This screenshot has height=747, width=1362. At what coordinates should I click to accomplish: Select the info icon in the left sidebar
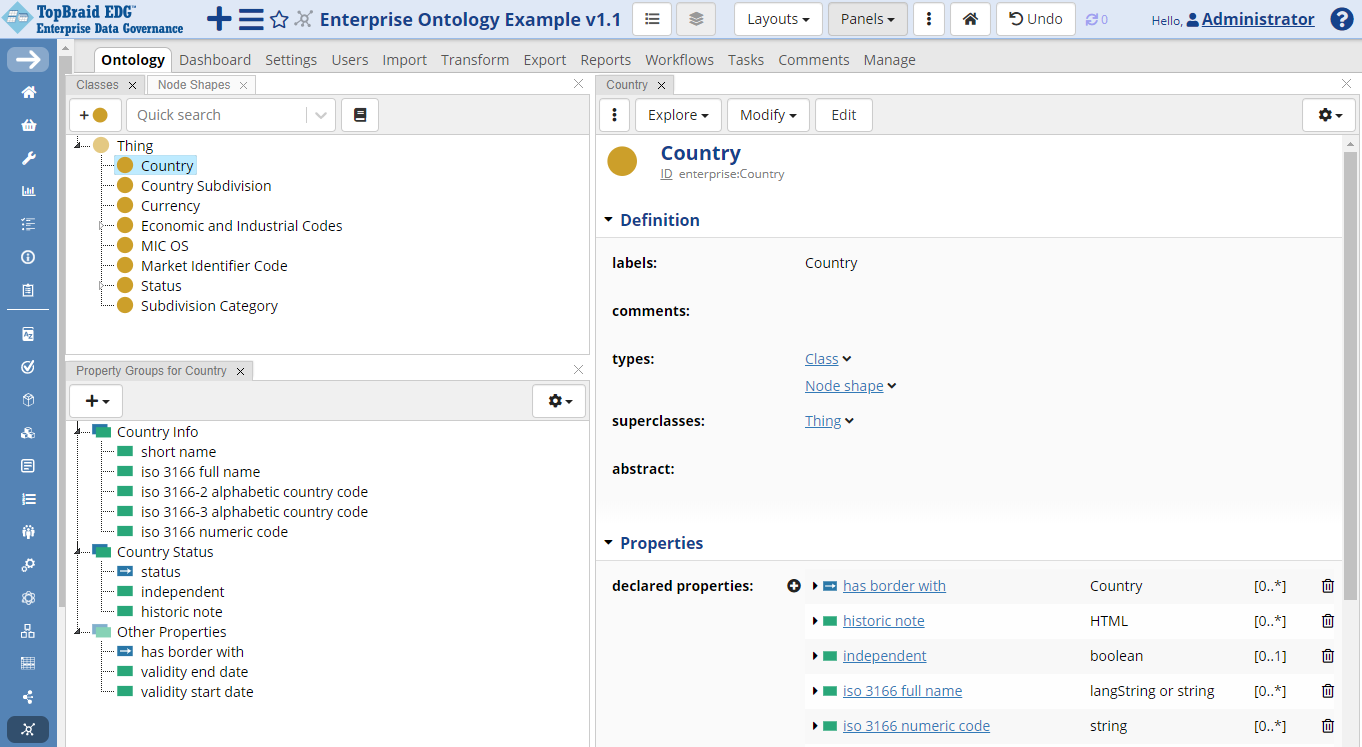pos(27,256)
